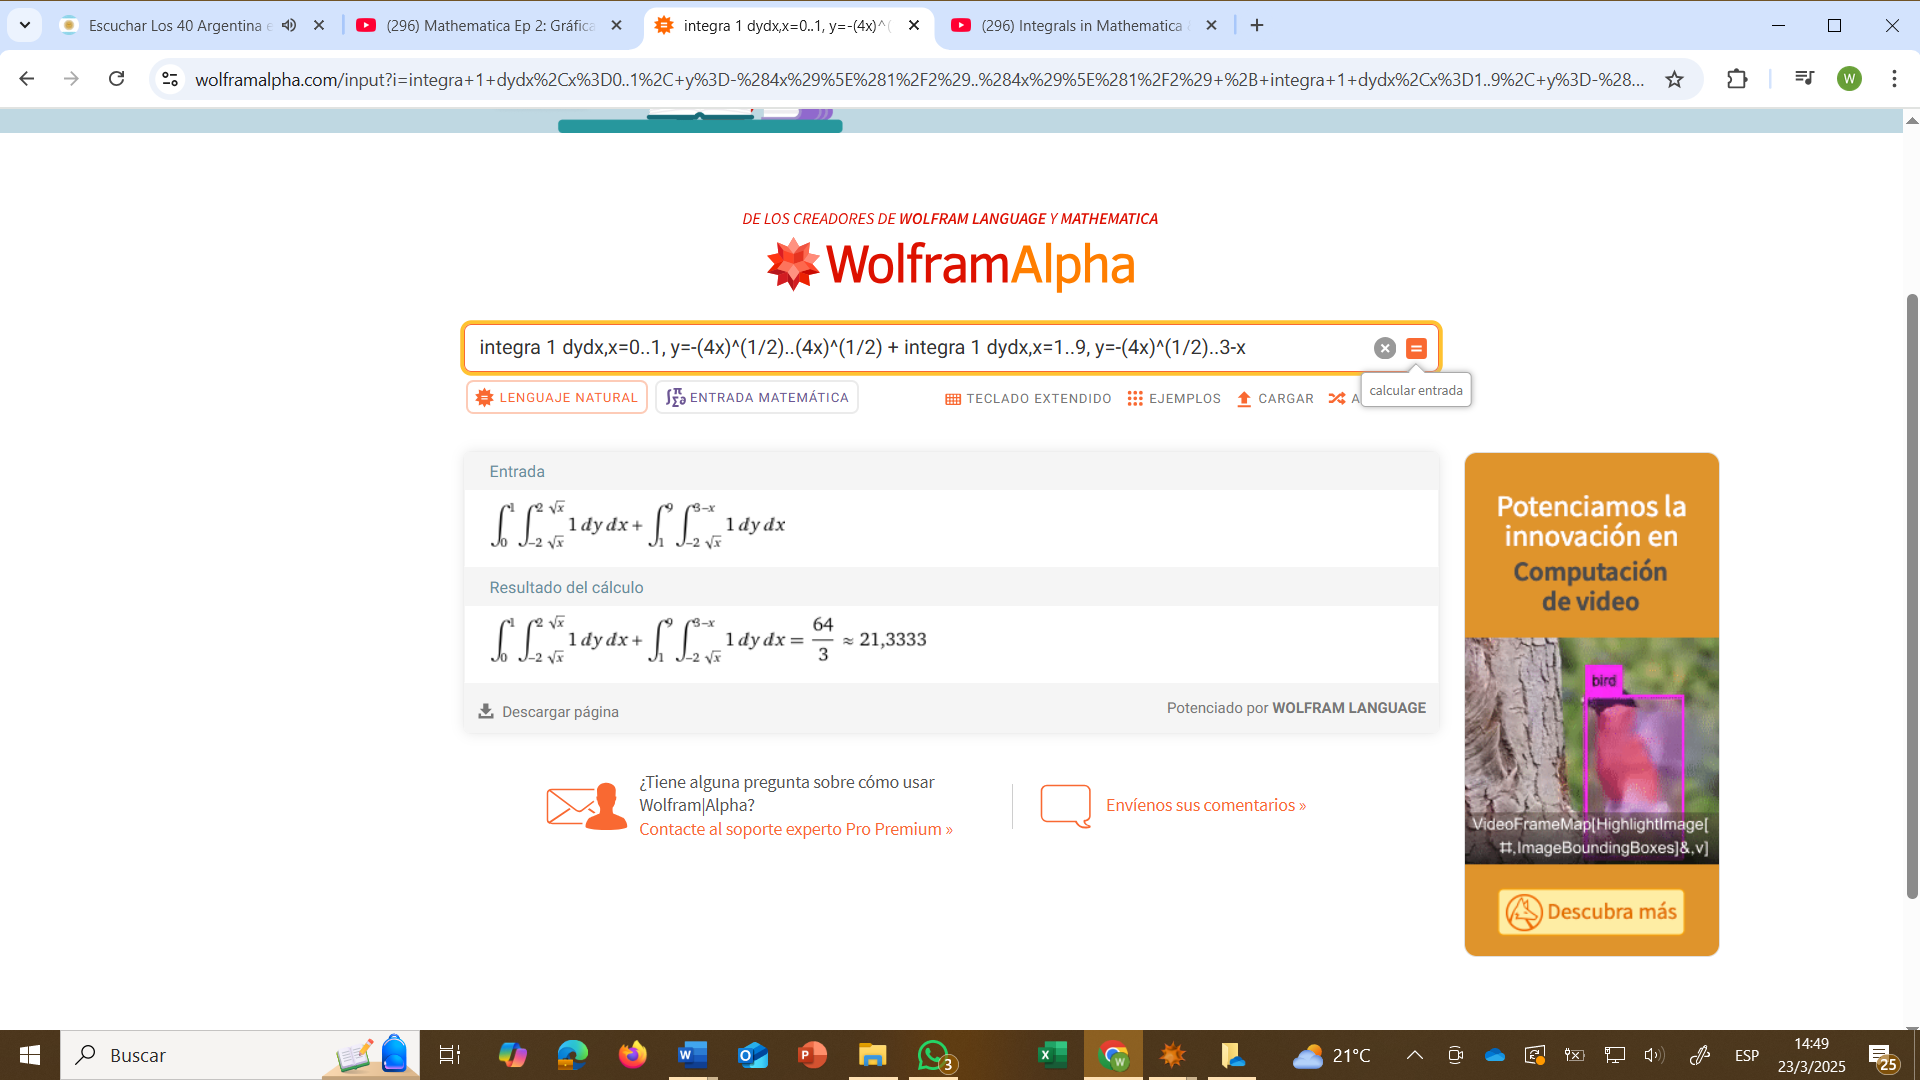Open weather widget showing 21°C
1920x1080 pixels.
coord(1331,1055)
